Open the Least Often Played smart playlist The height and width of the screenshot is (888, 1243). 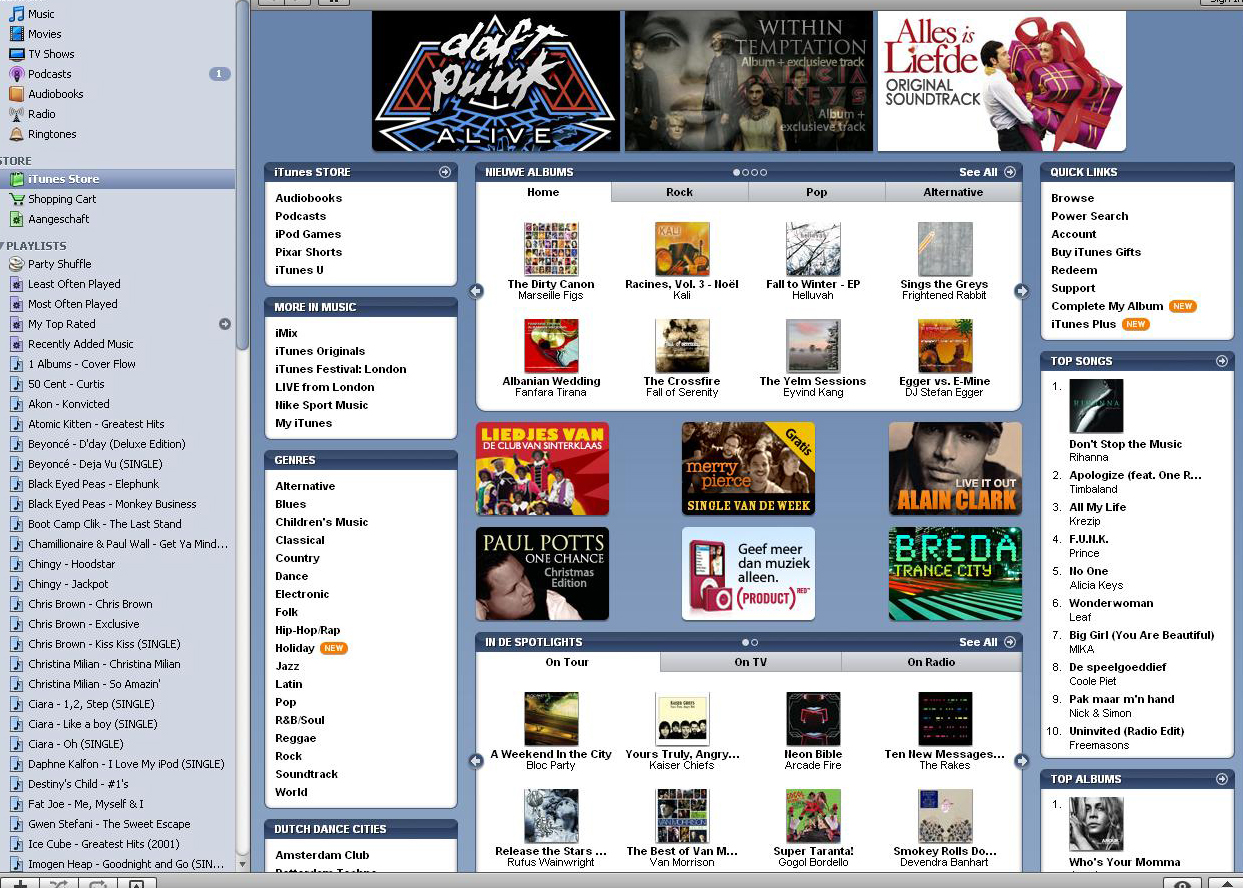pyautogui.click(x=74, y=284)
